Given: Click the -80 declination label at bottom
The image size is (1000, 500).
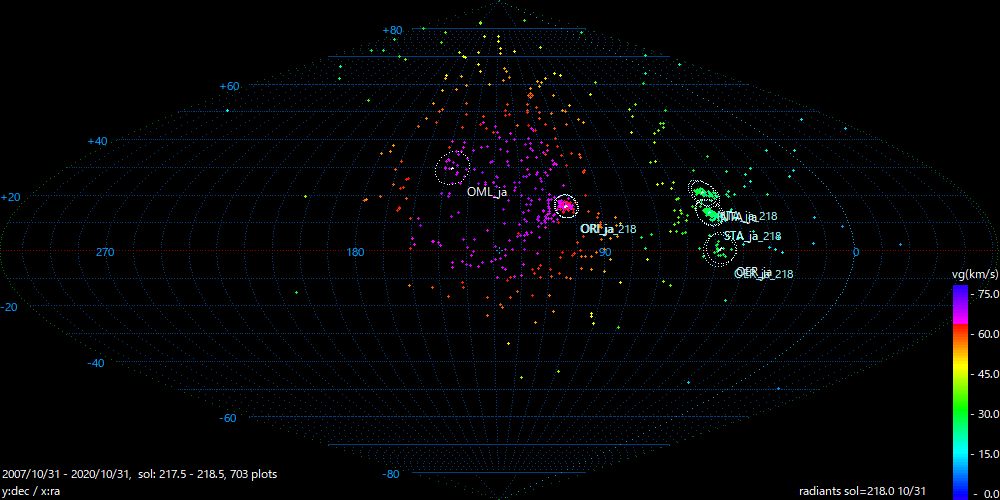Looking at the screenshot, I should point(391,473).
